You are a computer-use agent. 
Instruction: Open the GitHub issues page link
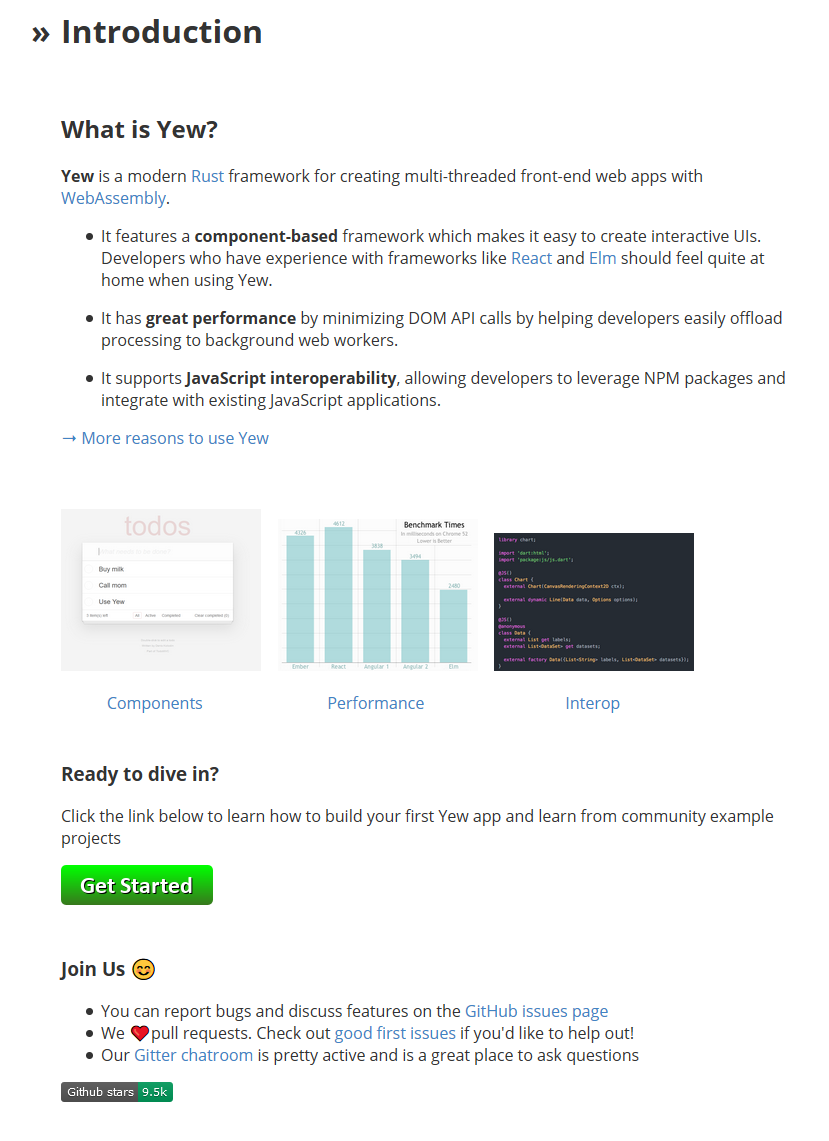point(536,1011)
